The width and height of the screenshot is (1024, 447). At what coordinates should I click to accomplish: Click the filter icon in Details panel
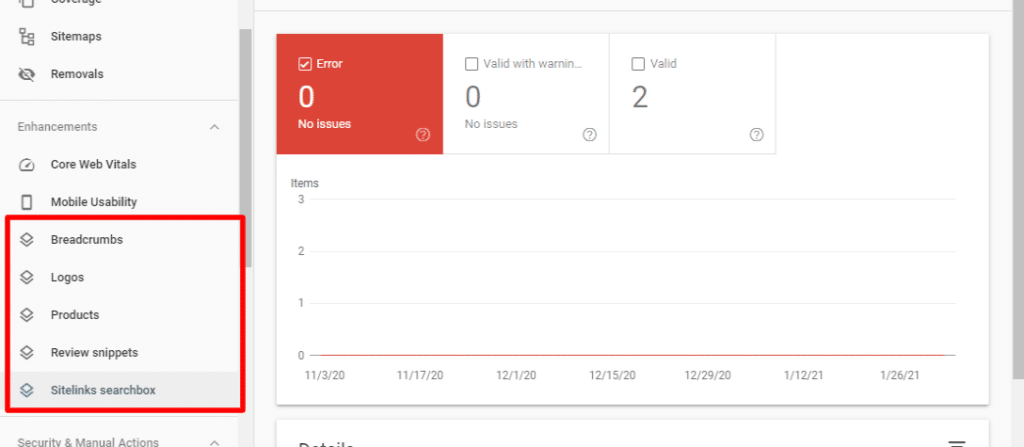(x=957, y=444)
